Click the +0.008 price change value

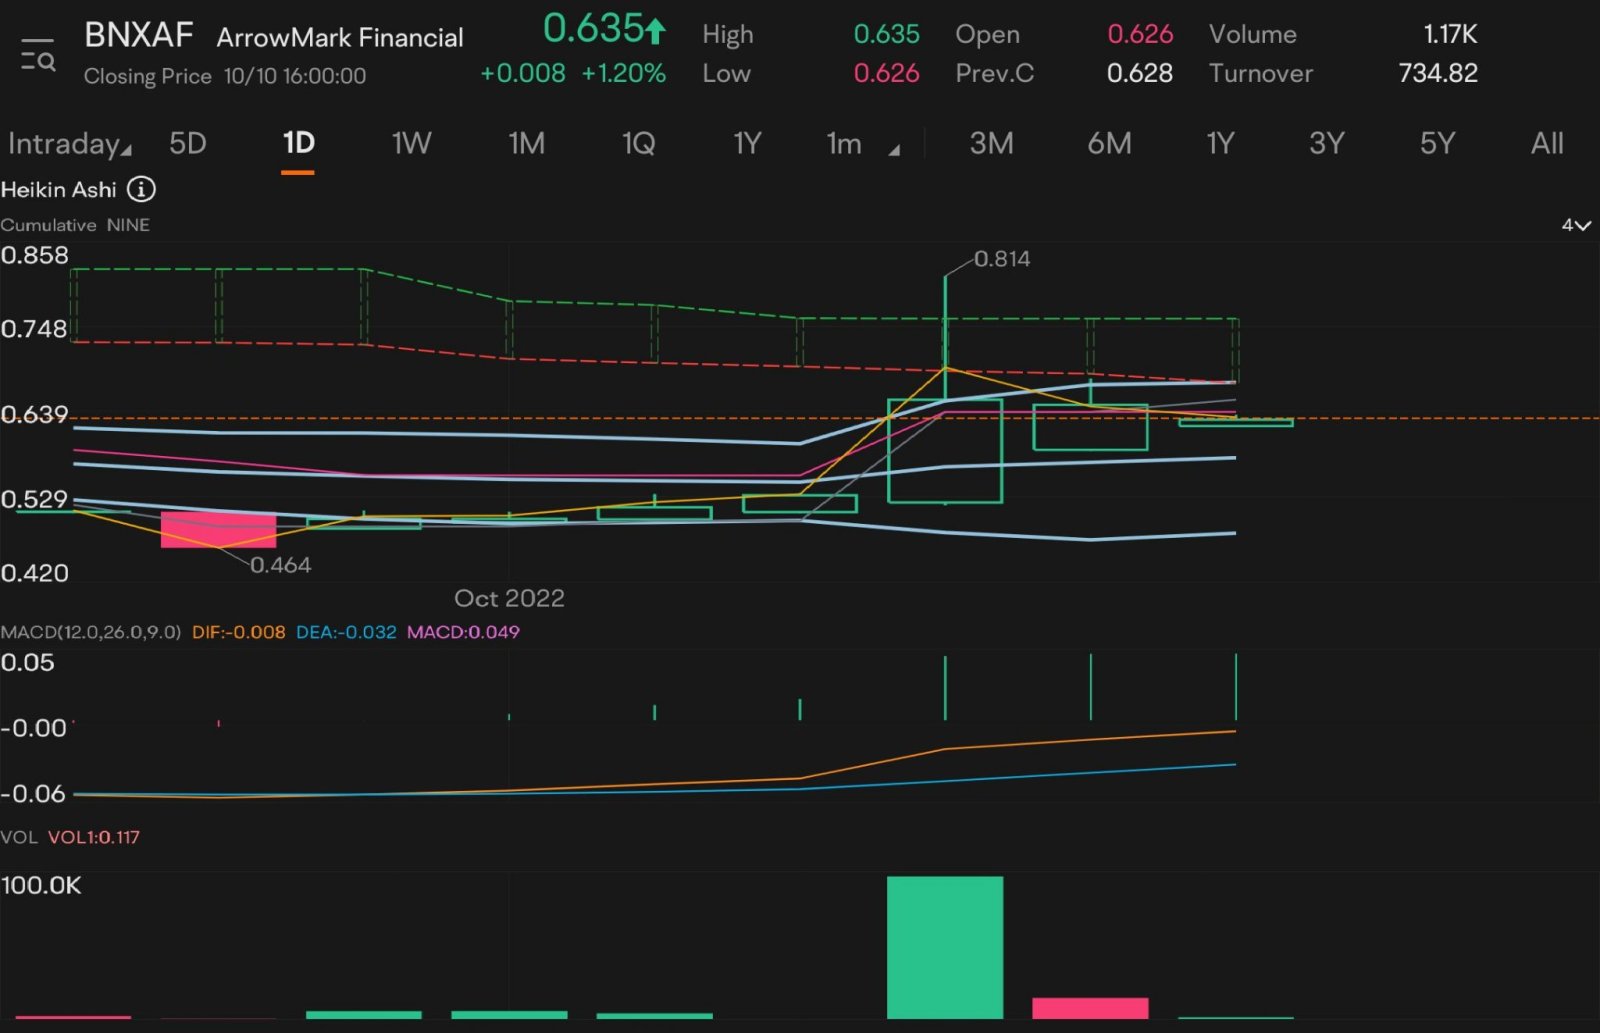tap(523, 73)
